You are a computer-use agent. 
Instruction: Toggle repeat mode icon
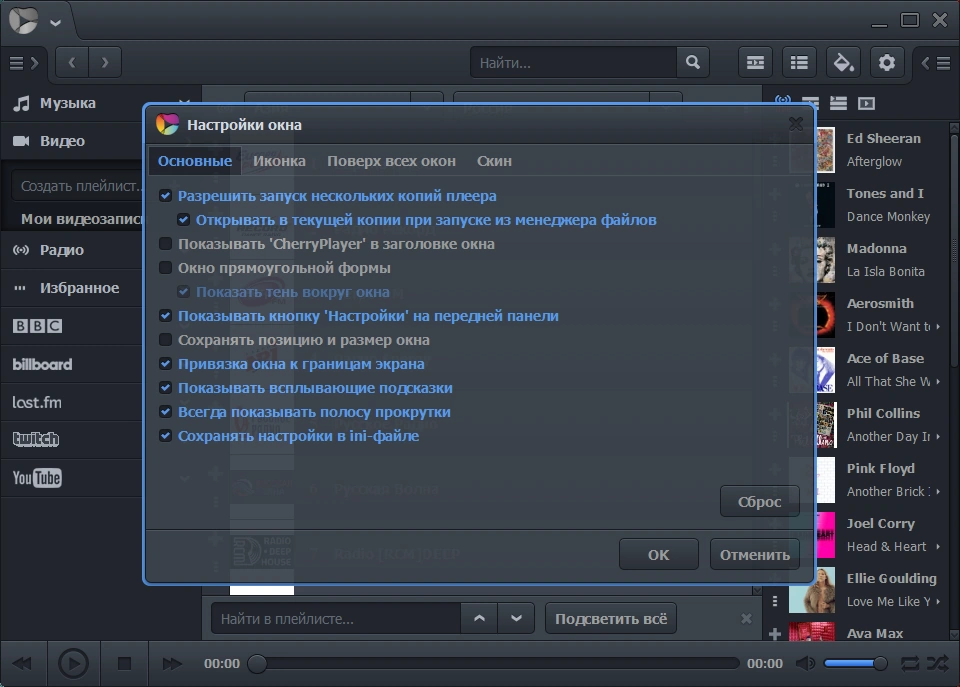click(910, 663)
